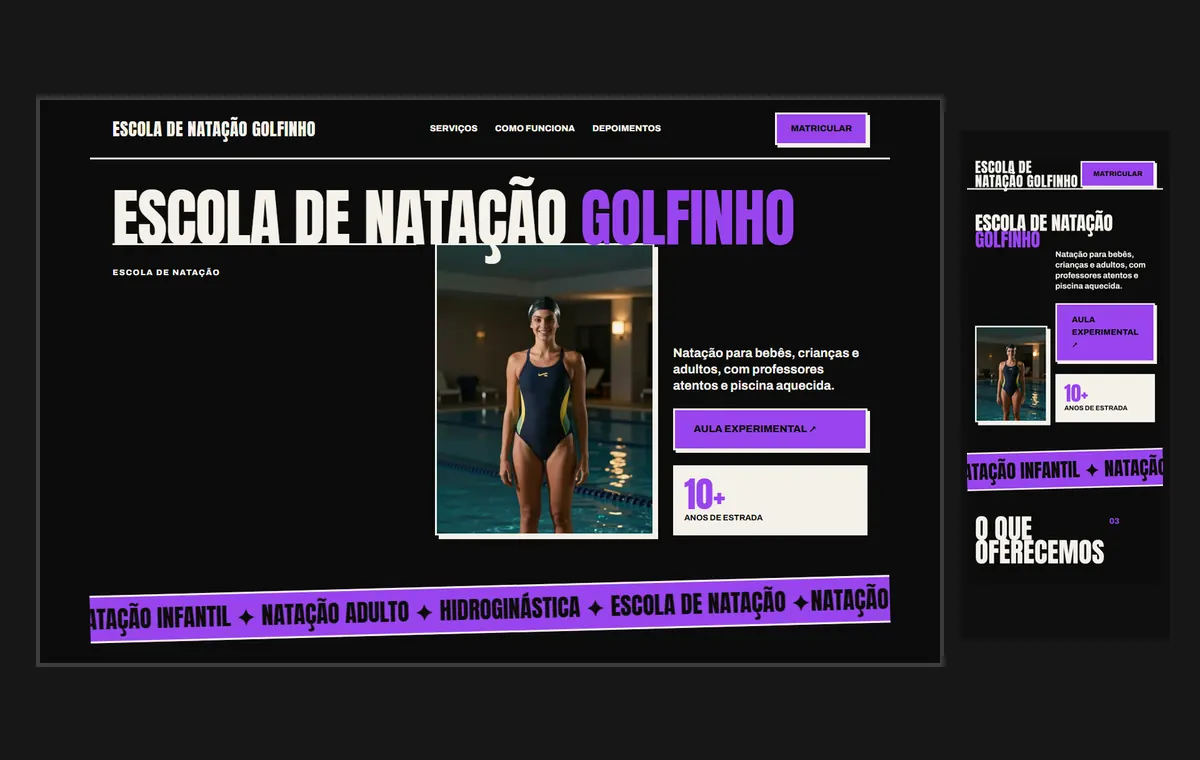Click the mobile Escola de Natação Golfinho logo

[1026, 174]
